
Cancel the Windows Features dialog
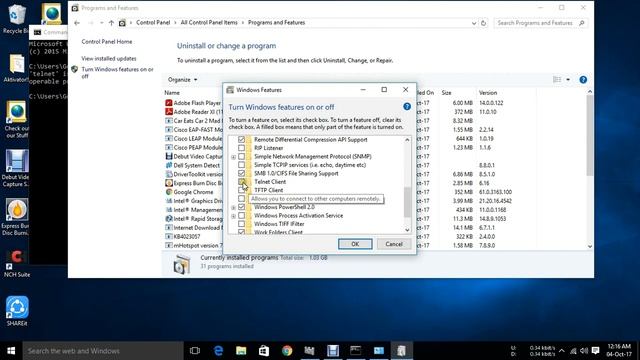(394, 244)
